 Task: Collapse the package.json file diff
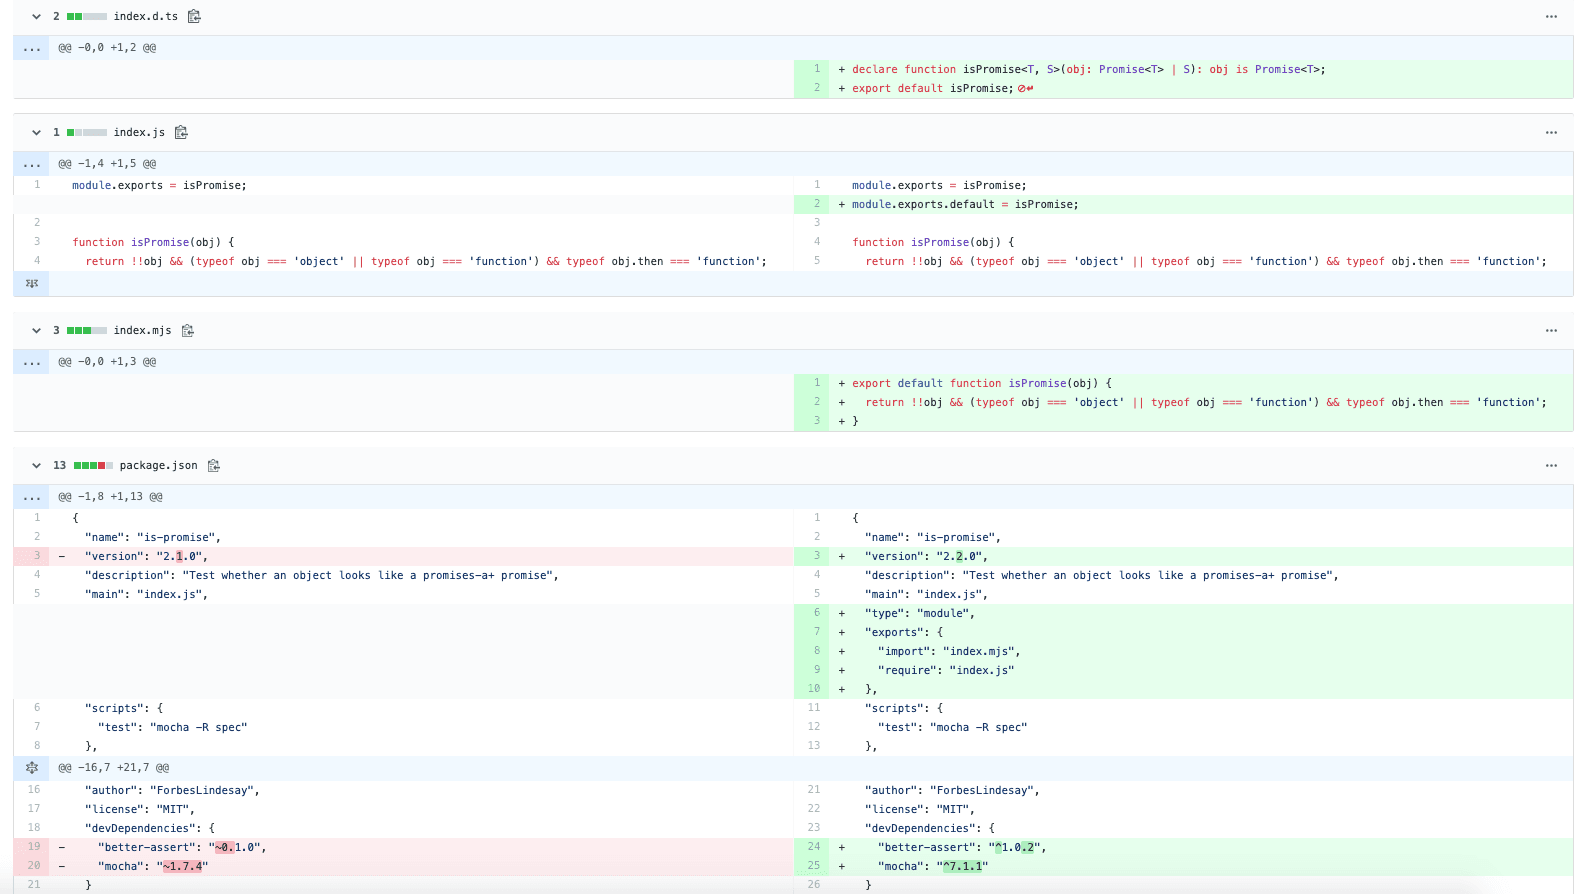click(36, 465)
